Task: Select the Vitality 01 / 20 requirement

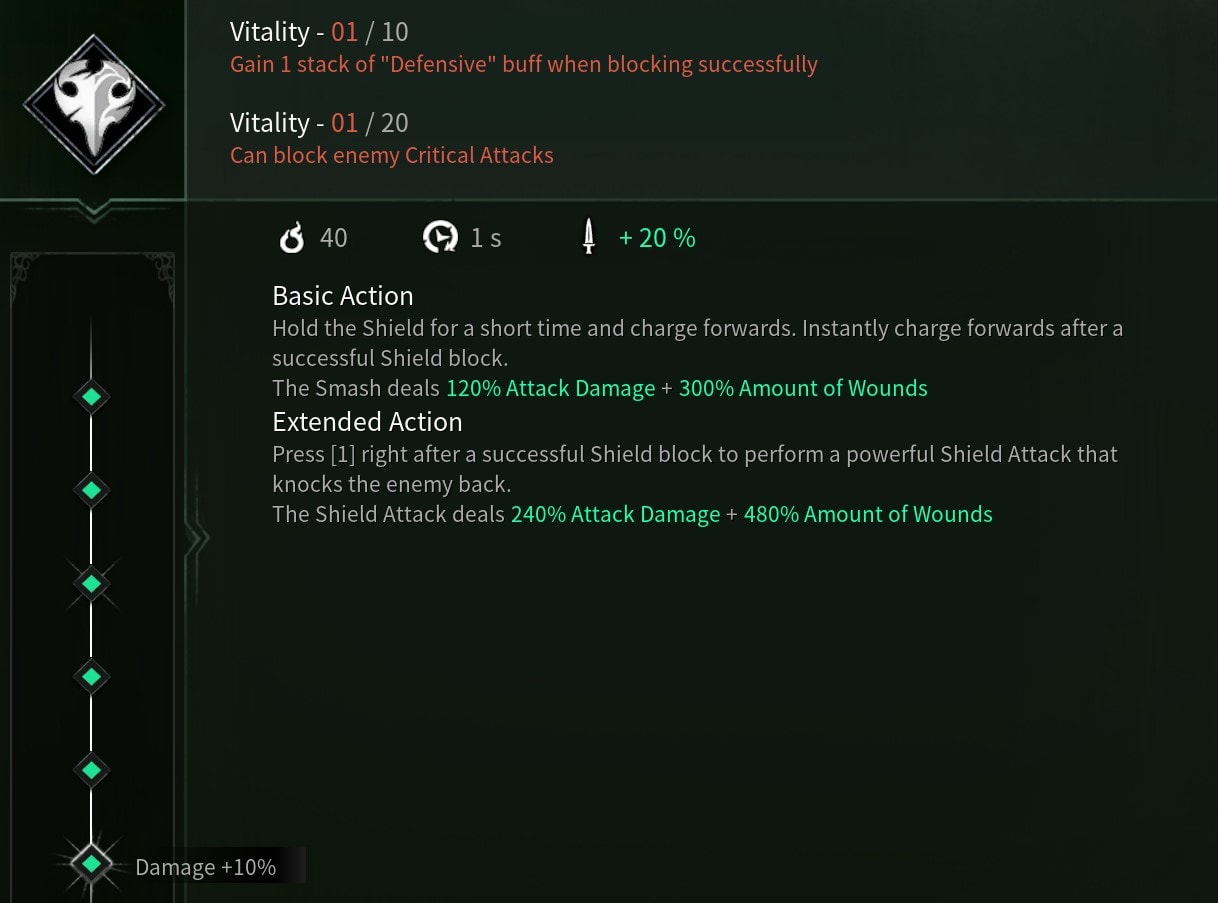Action: (319, 123)
